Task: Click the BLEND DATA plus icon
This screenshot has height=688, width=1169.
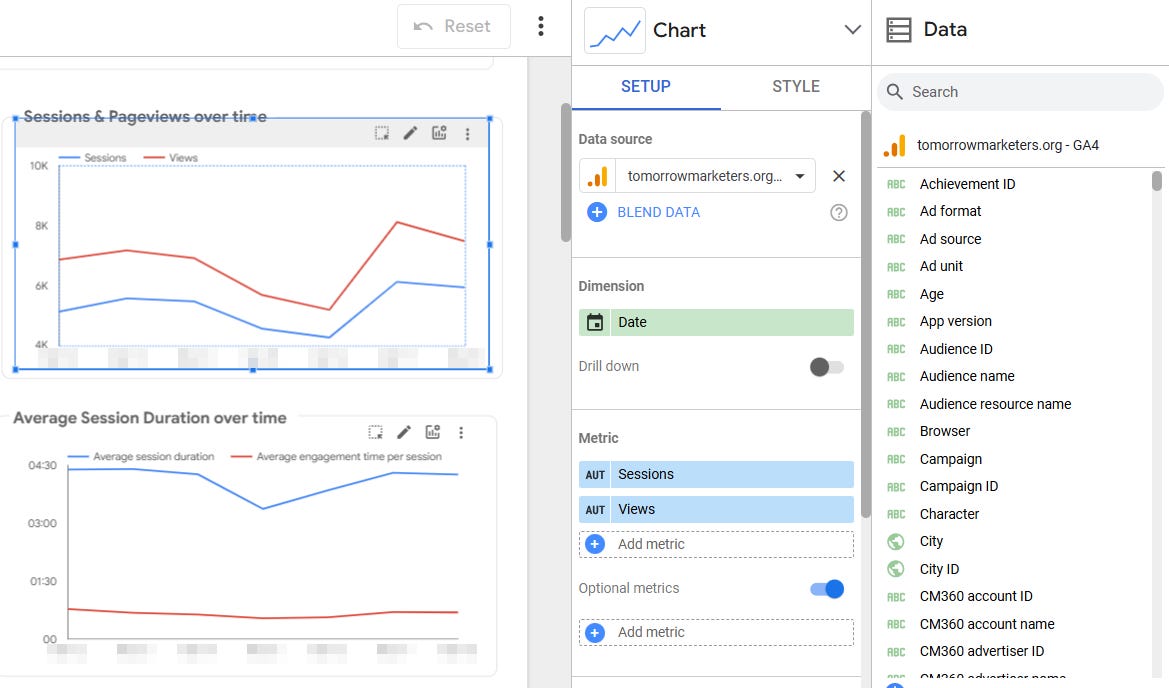Action: click(x=596, y=212)
